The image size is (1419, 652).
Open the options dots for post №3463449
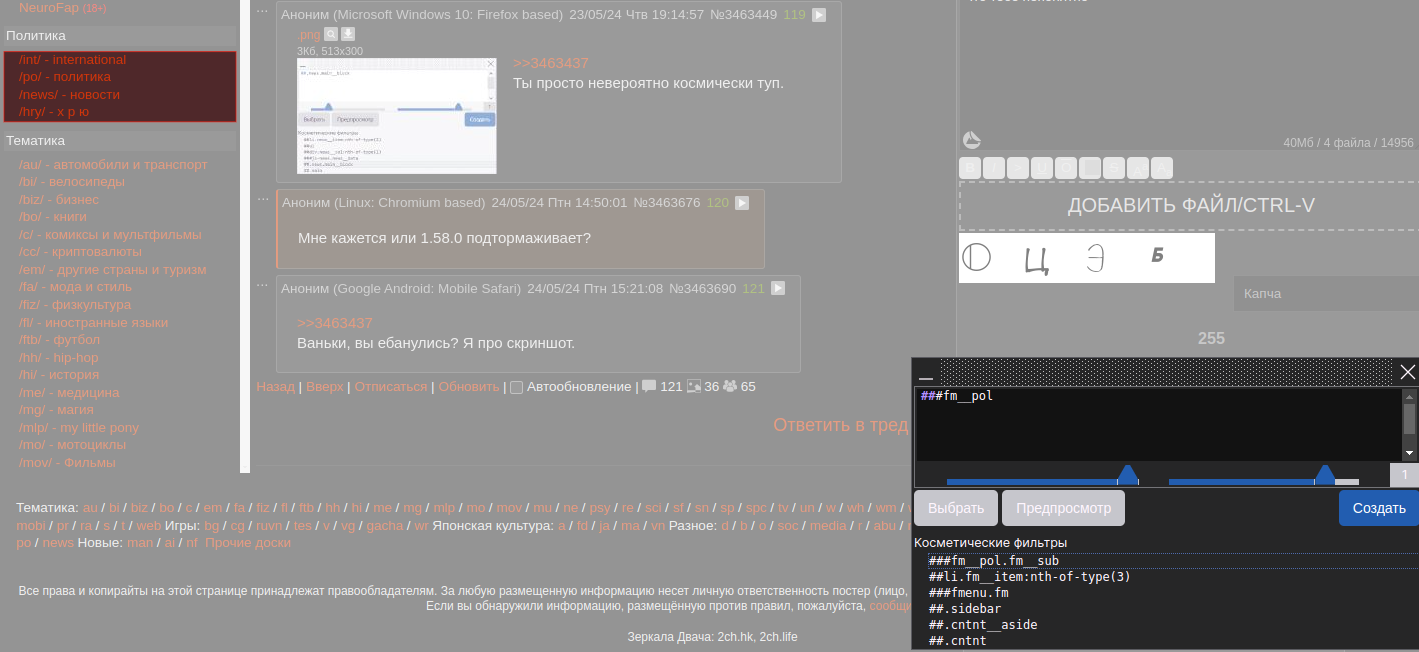(263, 11)
